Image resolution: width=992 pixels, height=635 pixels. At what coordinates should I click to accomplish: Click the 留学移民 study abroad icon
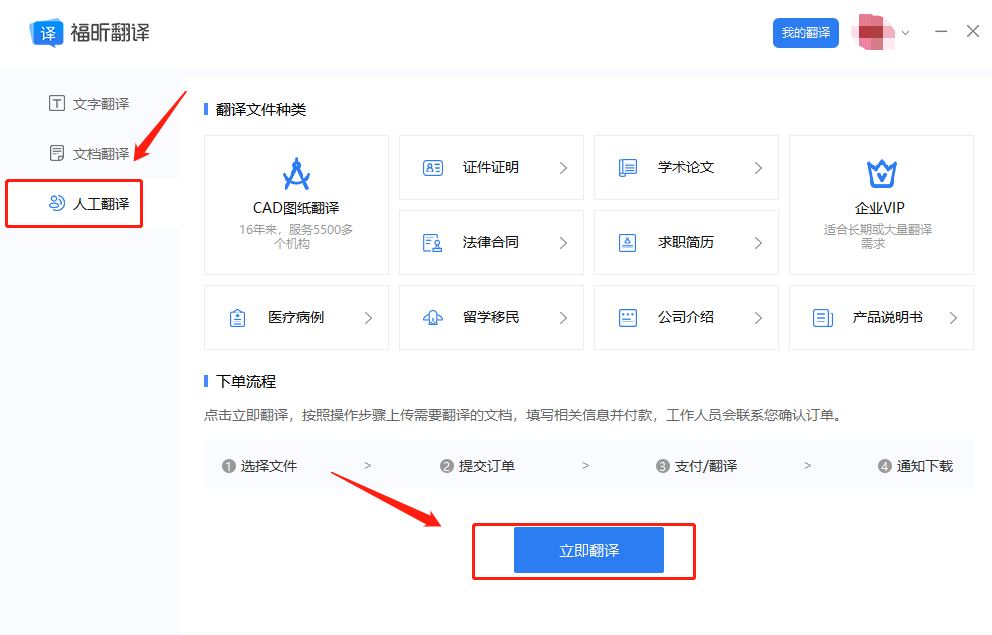click(x=432, y=317)
